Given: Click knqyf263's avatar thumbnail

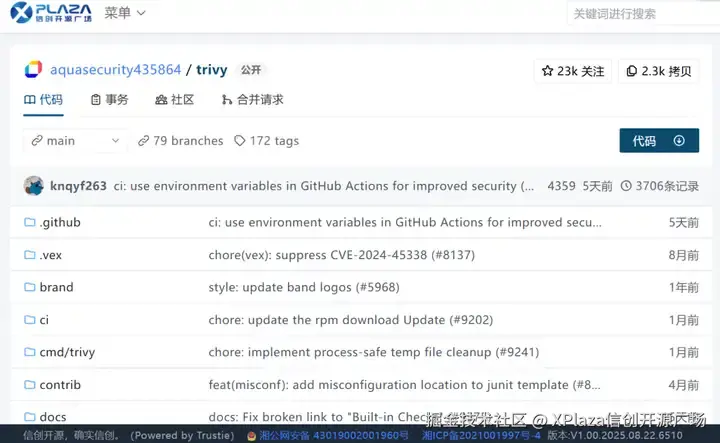Looking at the screenshot, I should (34, 186).
